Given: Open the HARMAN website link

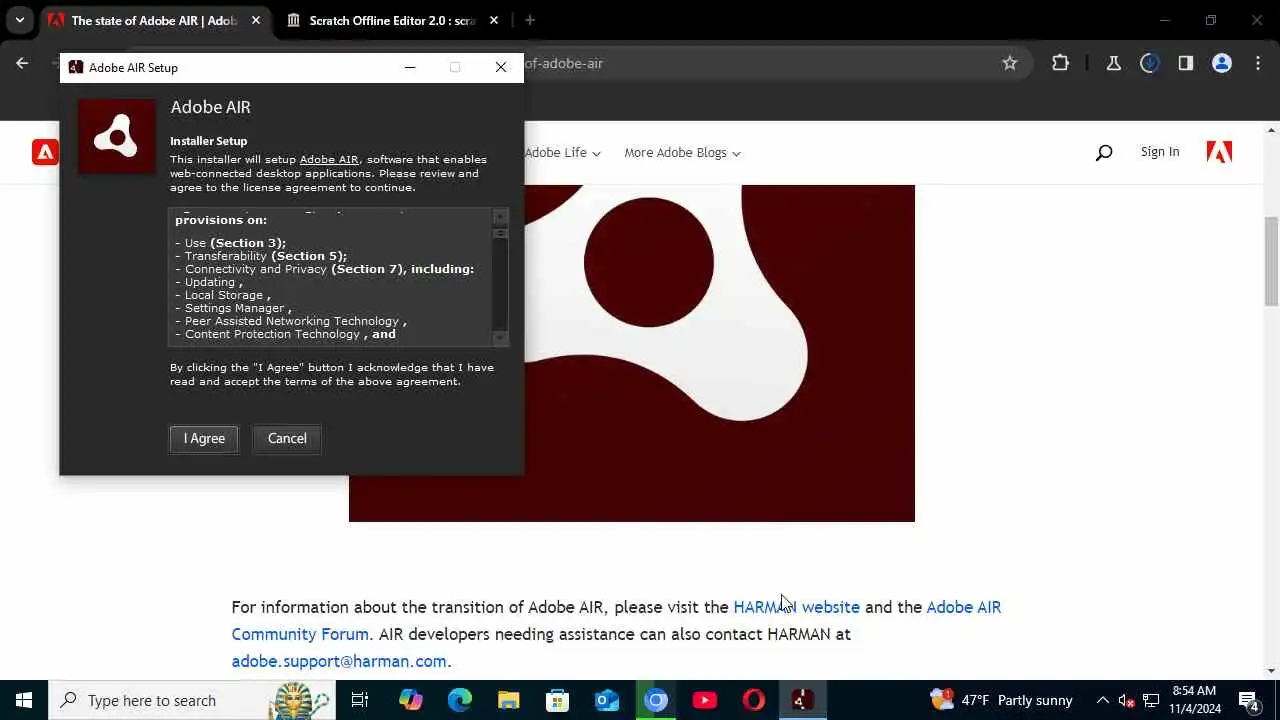Looking at the screenshot, I should (x=796, y=607).
